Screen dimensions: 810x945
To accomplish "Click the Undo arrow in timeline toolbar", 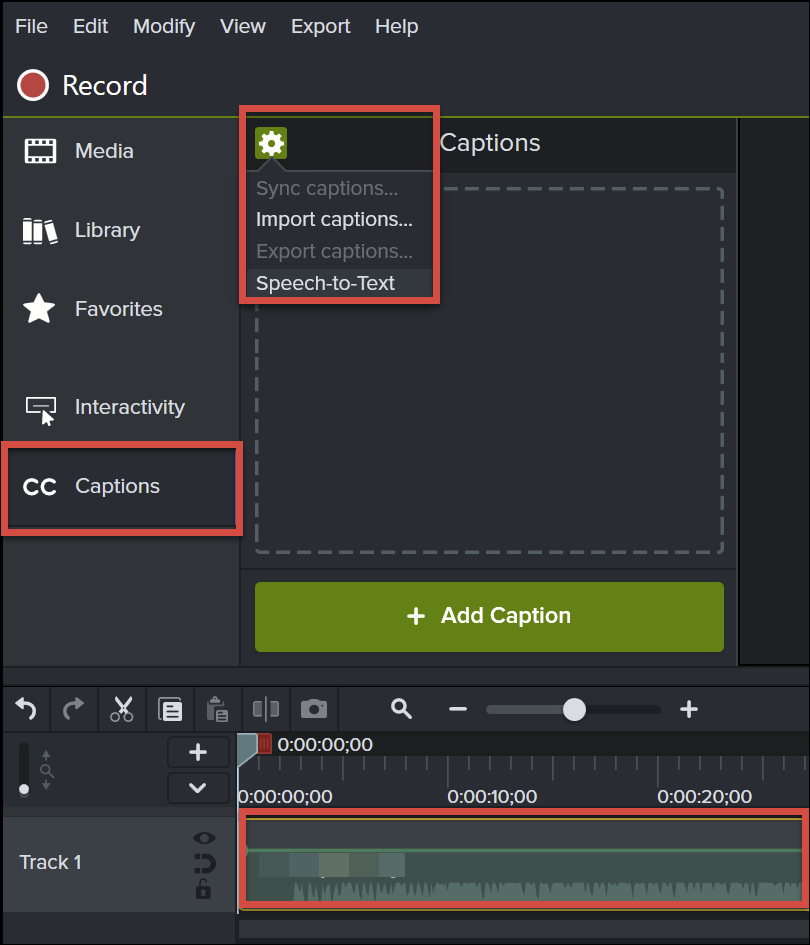I will tap(26, 709).
